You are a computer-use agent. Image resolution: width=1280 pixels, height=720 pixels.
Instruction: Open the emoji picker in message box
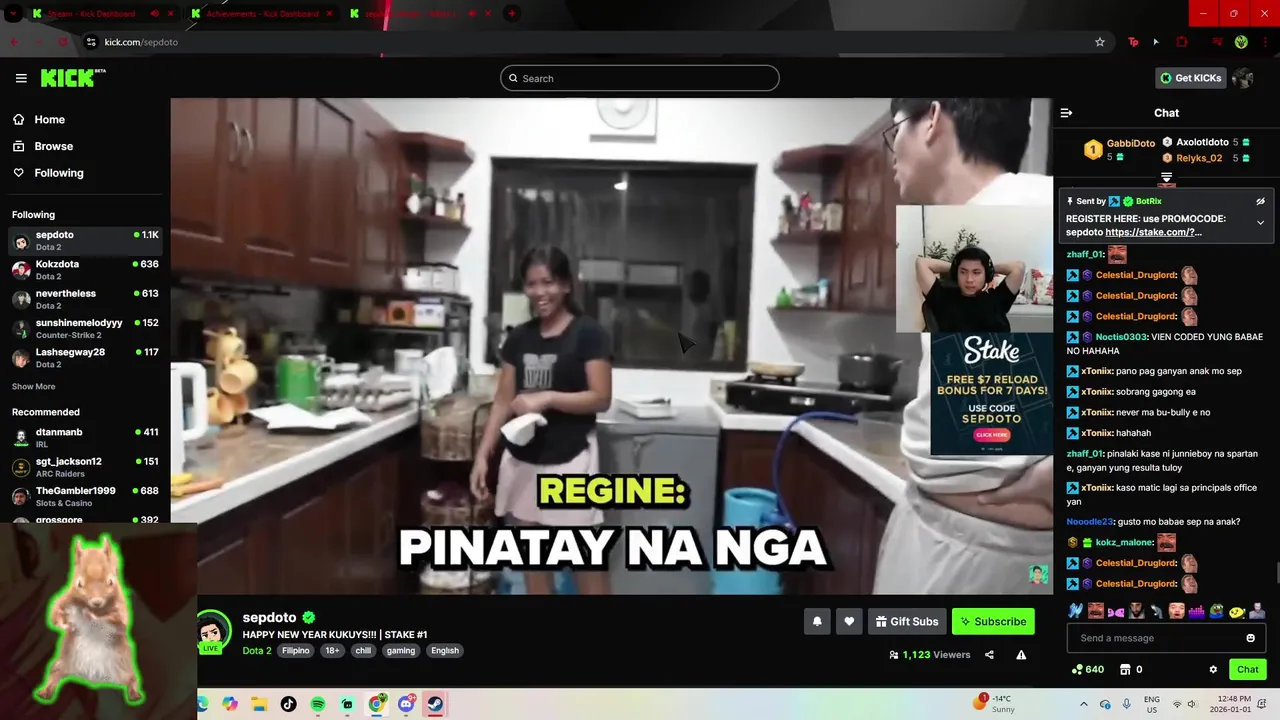point(1250,638)
